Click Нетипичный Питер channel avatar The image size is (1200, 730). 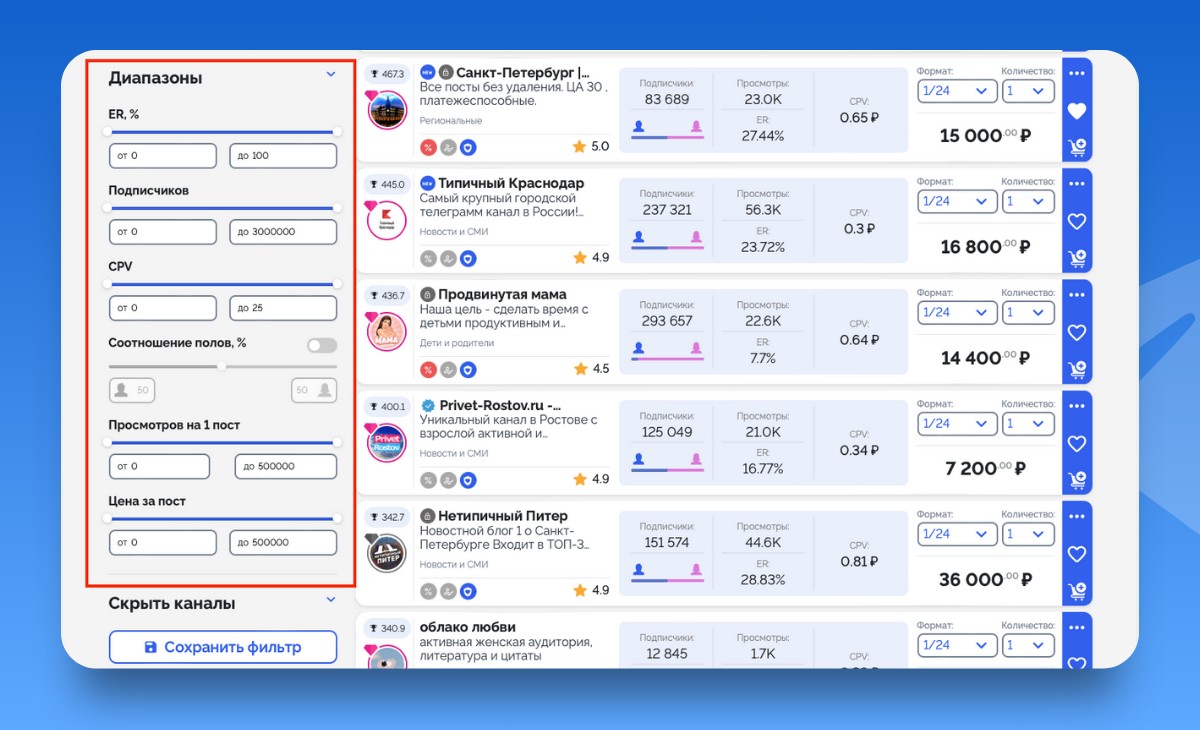387,554
